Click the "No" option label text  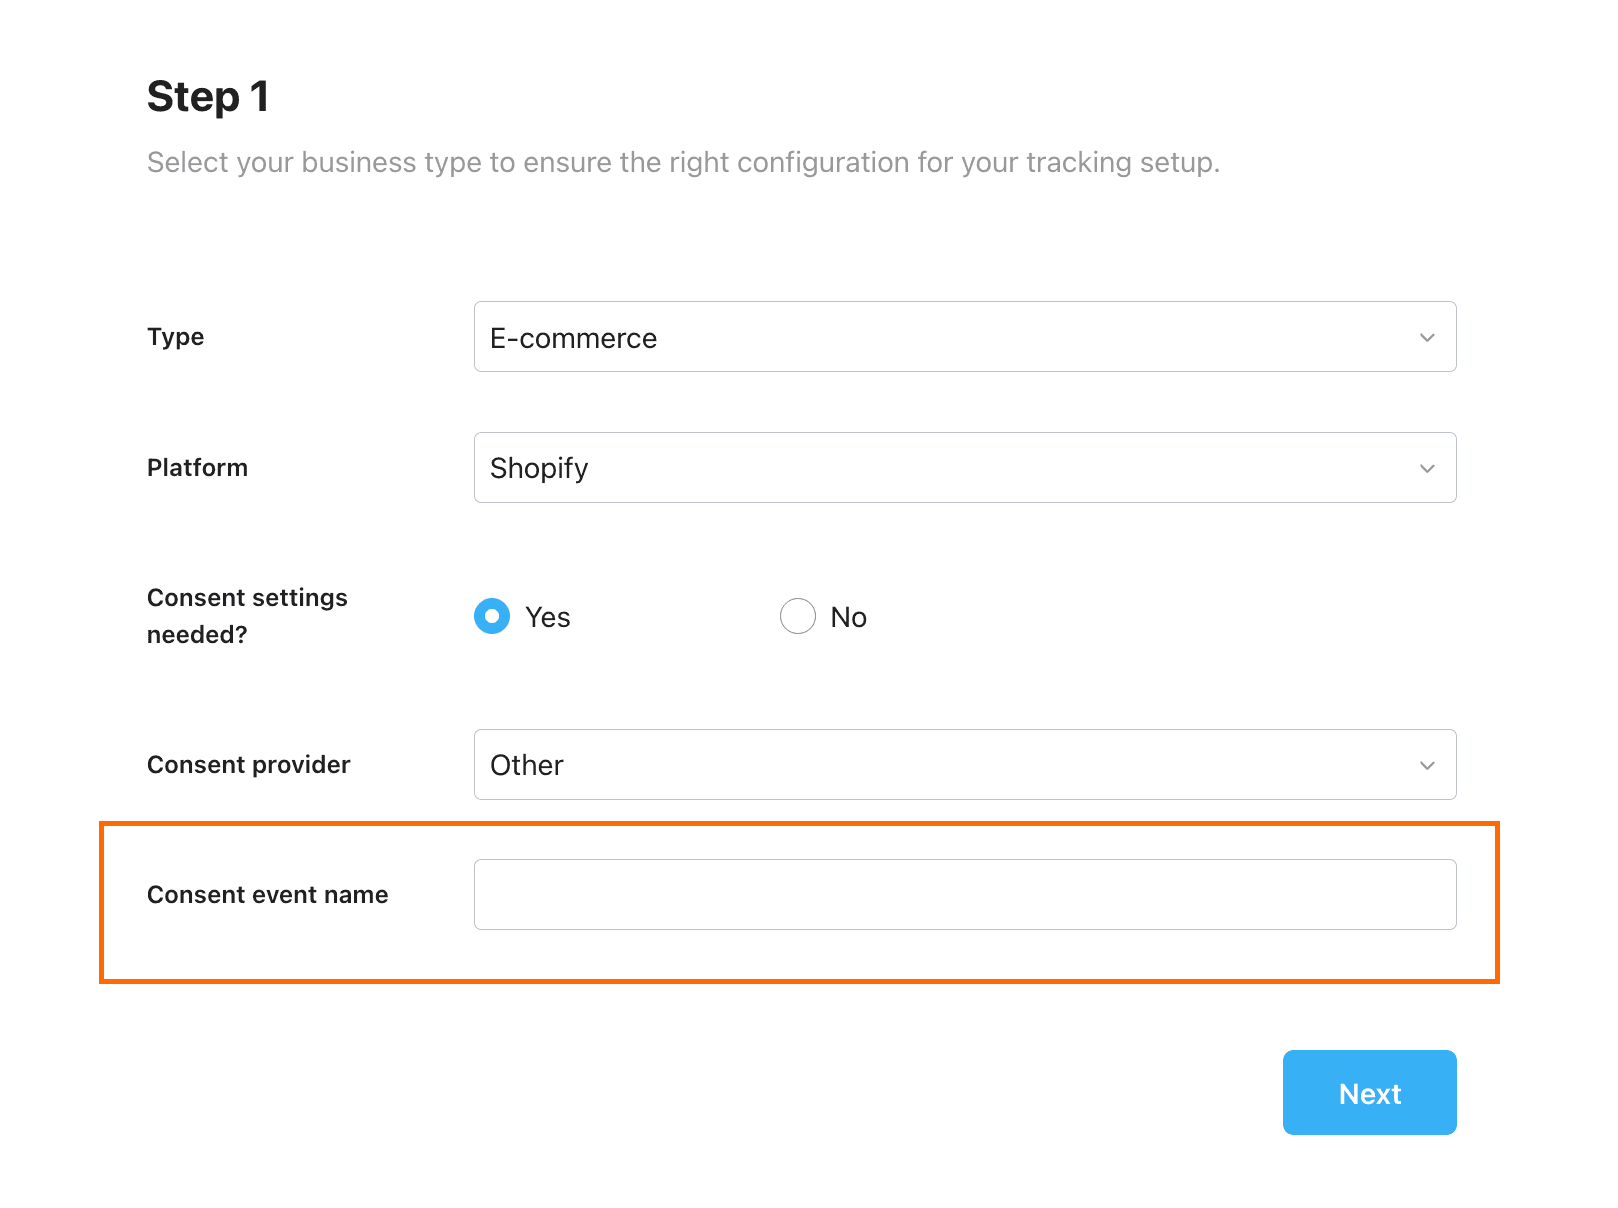tap(849, 618)
